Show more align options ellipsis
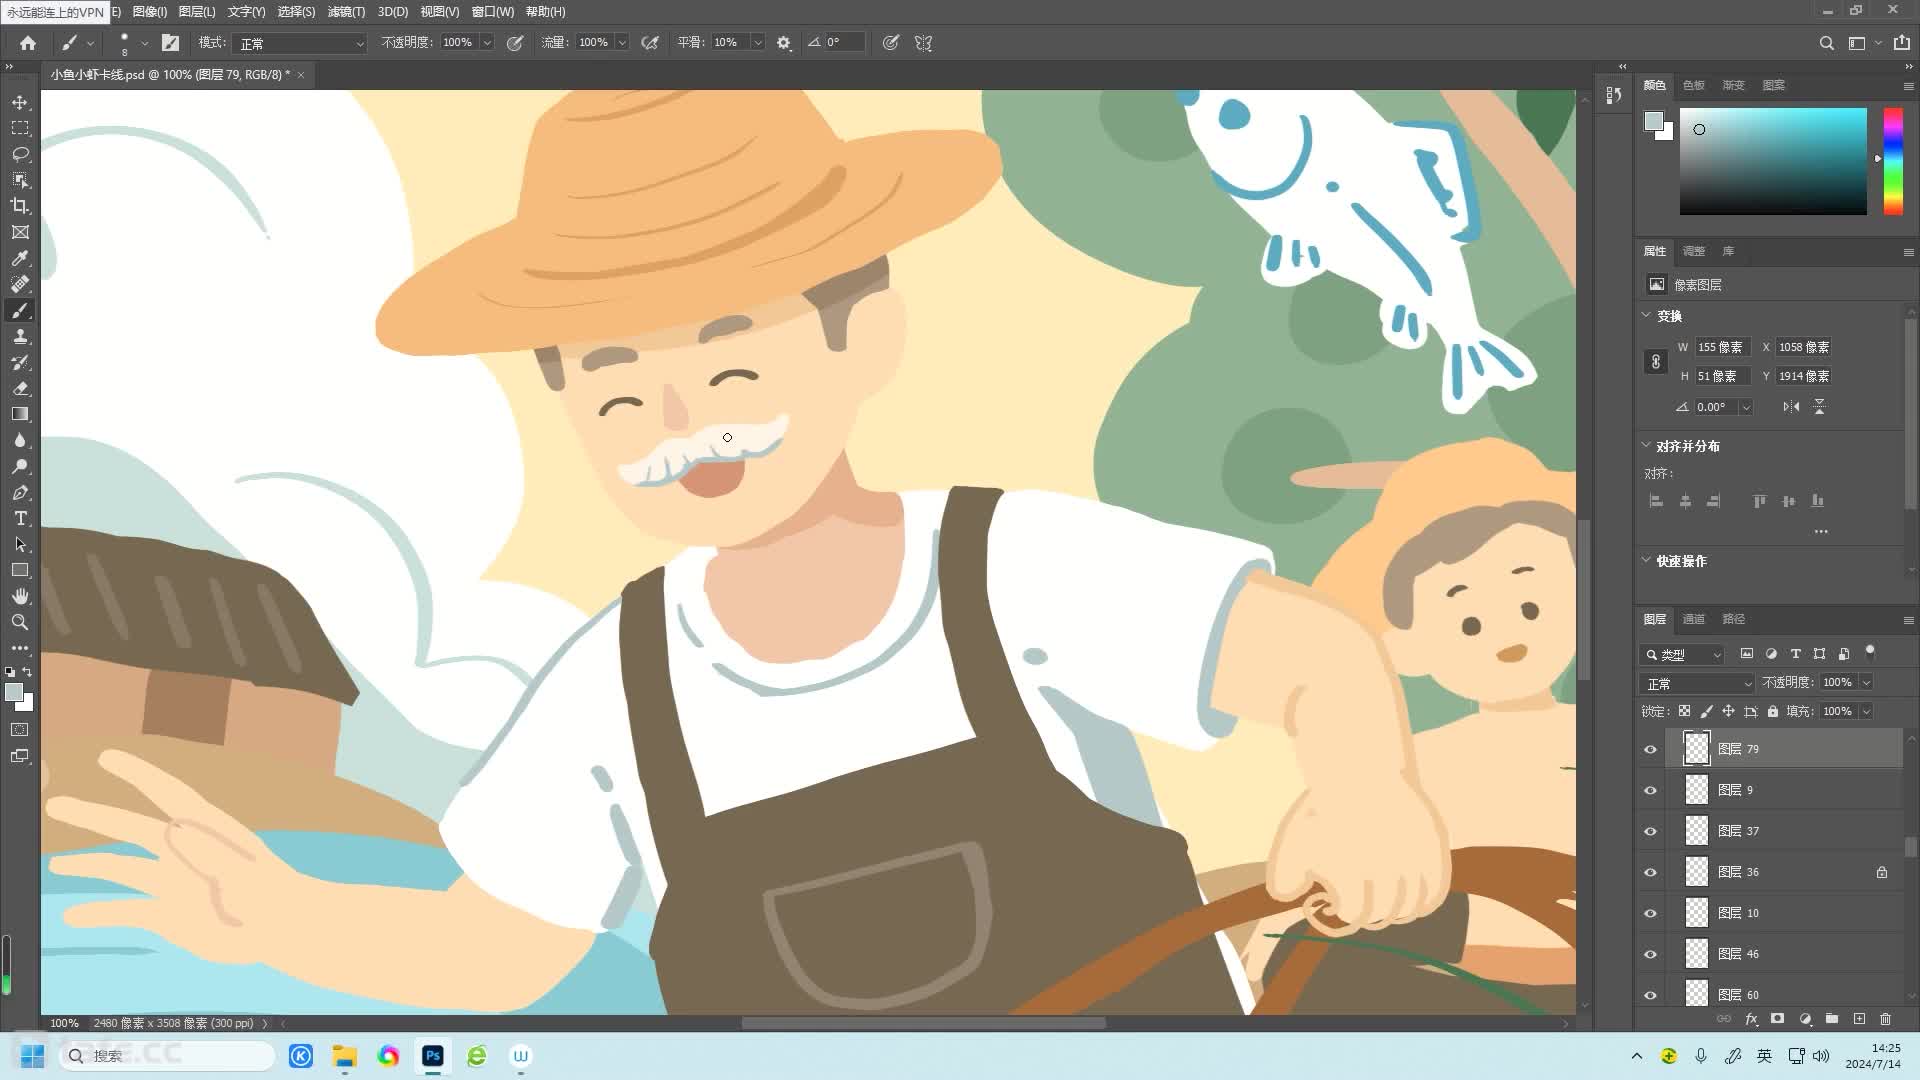Screen dimensions: 1920x1080 pyautogui.click(x=1821, y=531)
